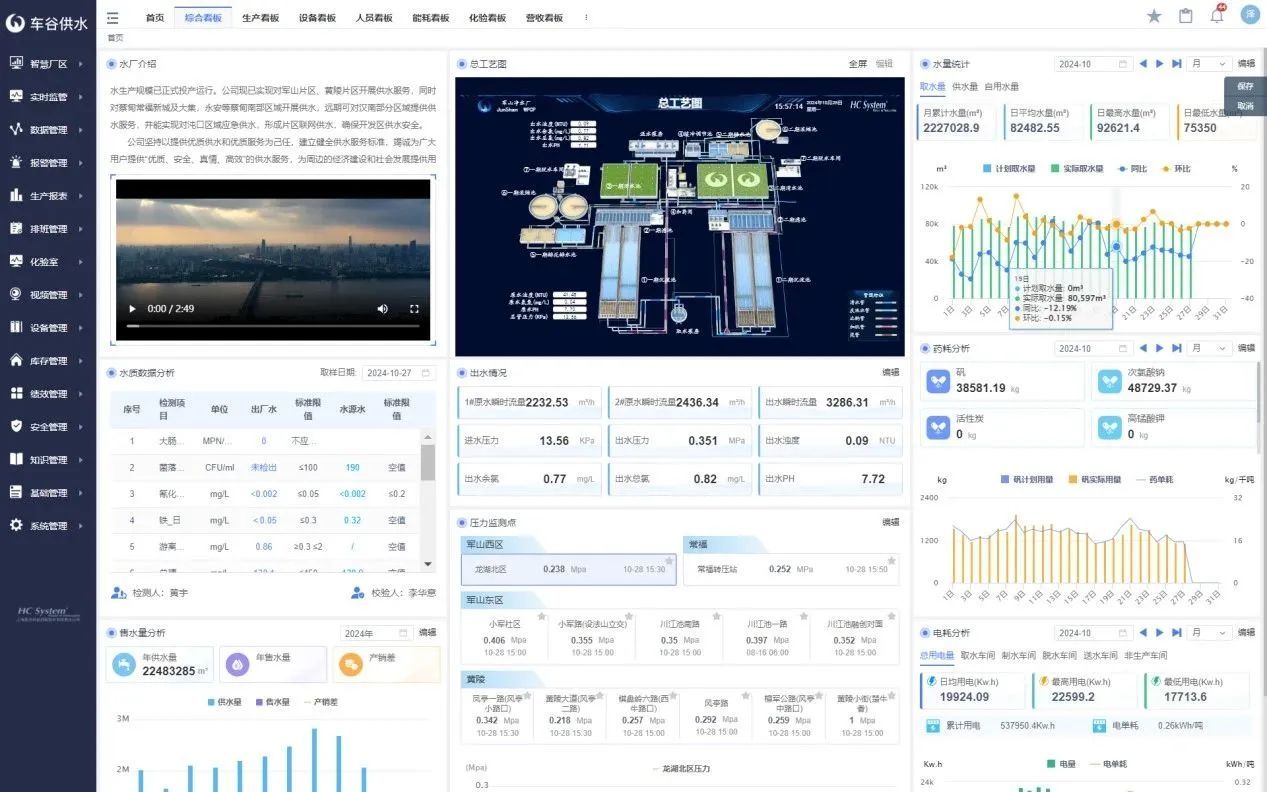Toggle 同比 series in water chart legend
Image resolution: width=1267 pixels, height=792 pixels.
pyautogui.click(x=1133, y=169)
